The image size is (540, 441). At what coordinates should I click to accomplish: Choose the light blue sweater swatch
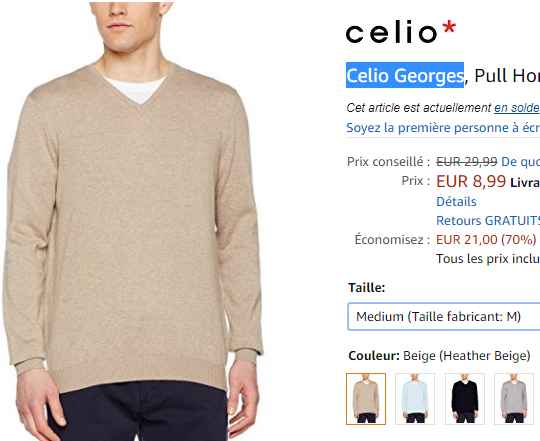pos(415,399)
